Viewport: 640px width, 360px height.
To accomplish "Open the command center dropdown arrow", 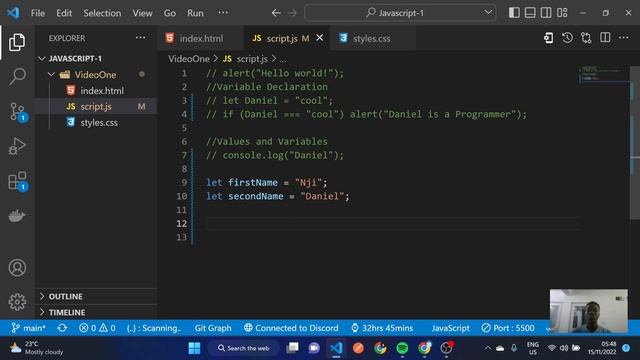I will point(488,13).
